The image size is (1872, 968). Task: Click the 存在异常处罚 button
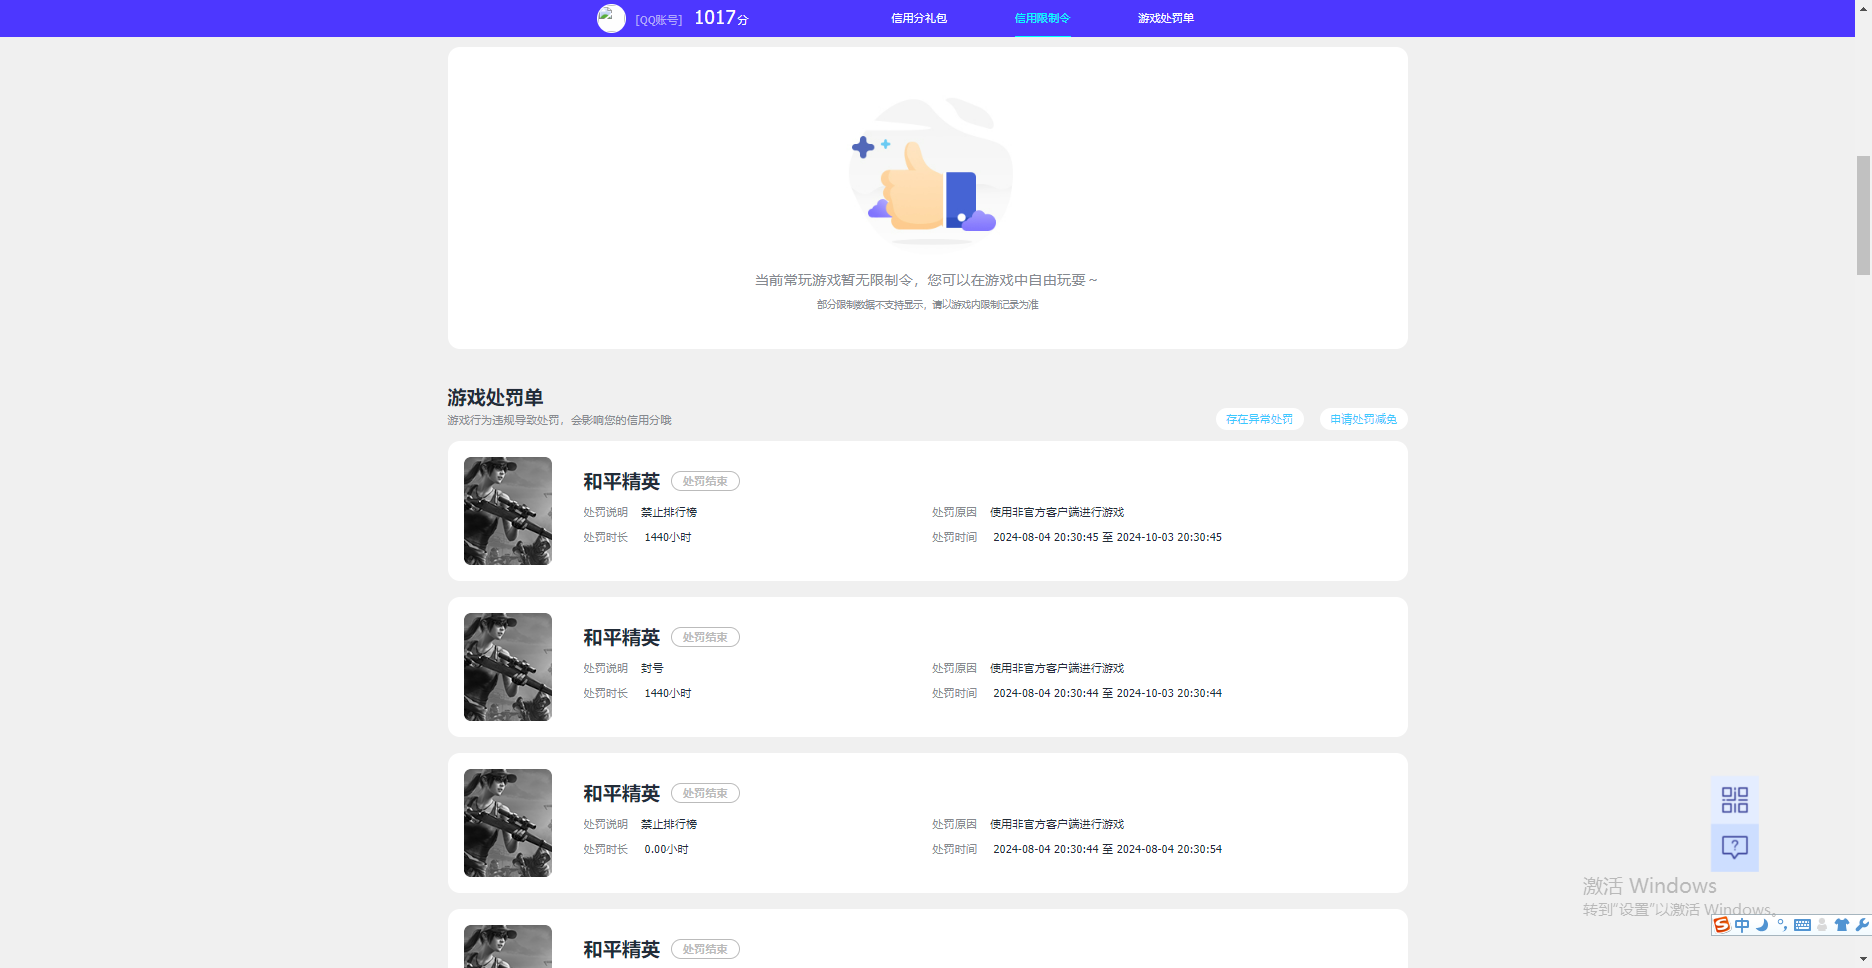click(1259, 419)
